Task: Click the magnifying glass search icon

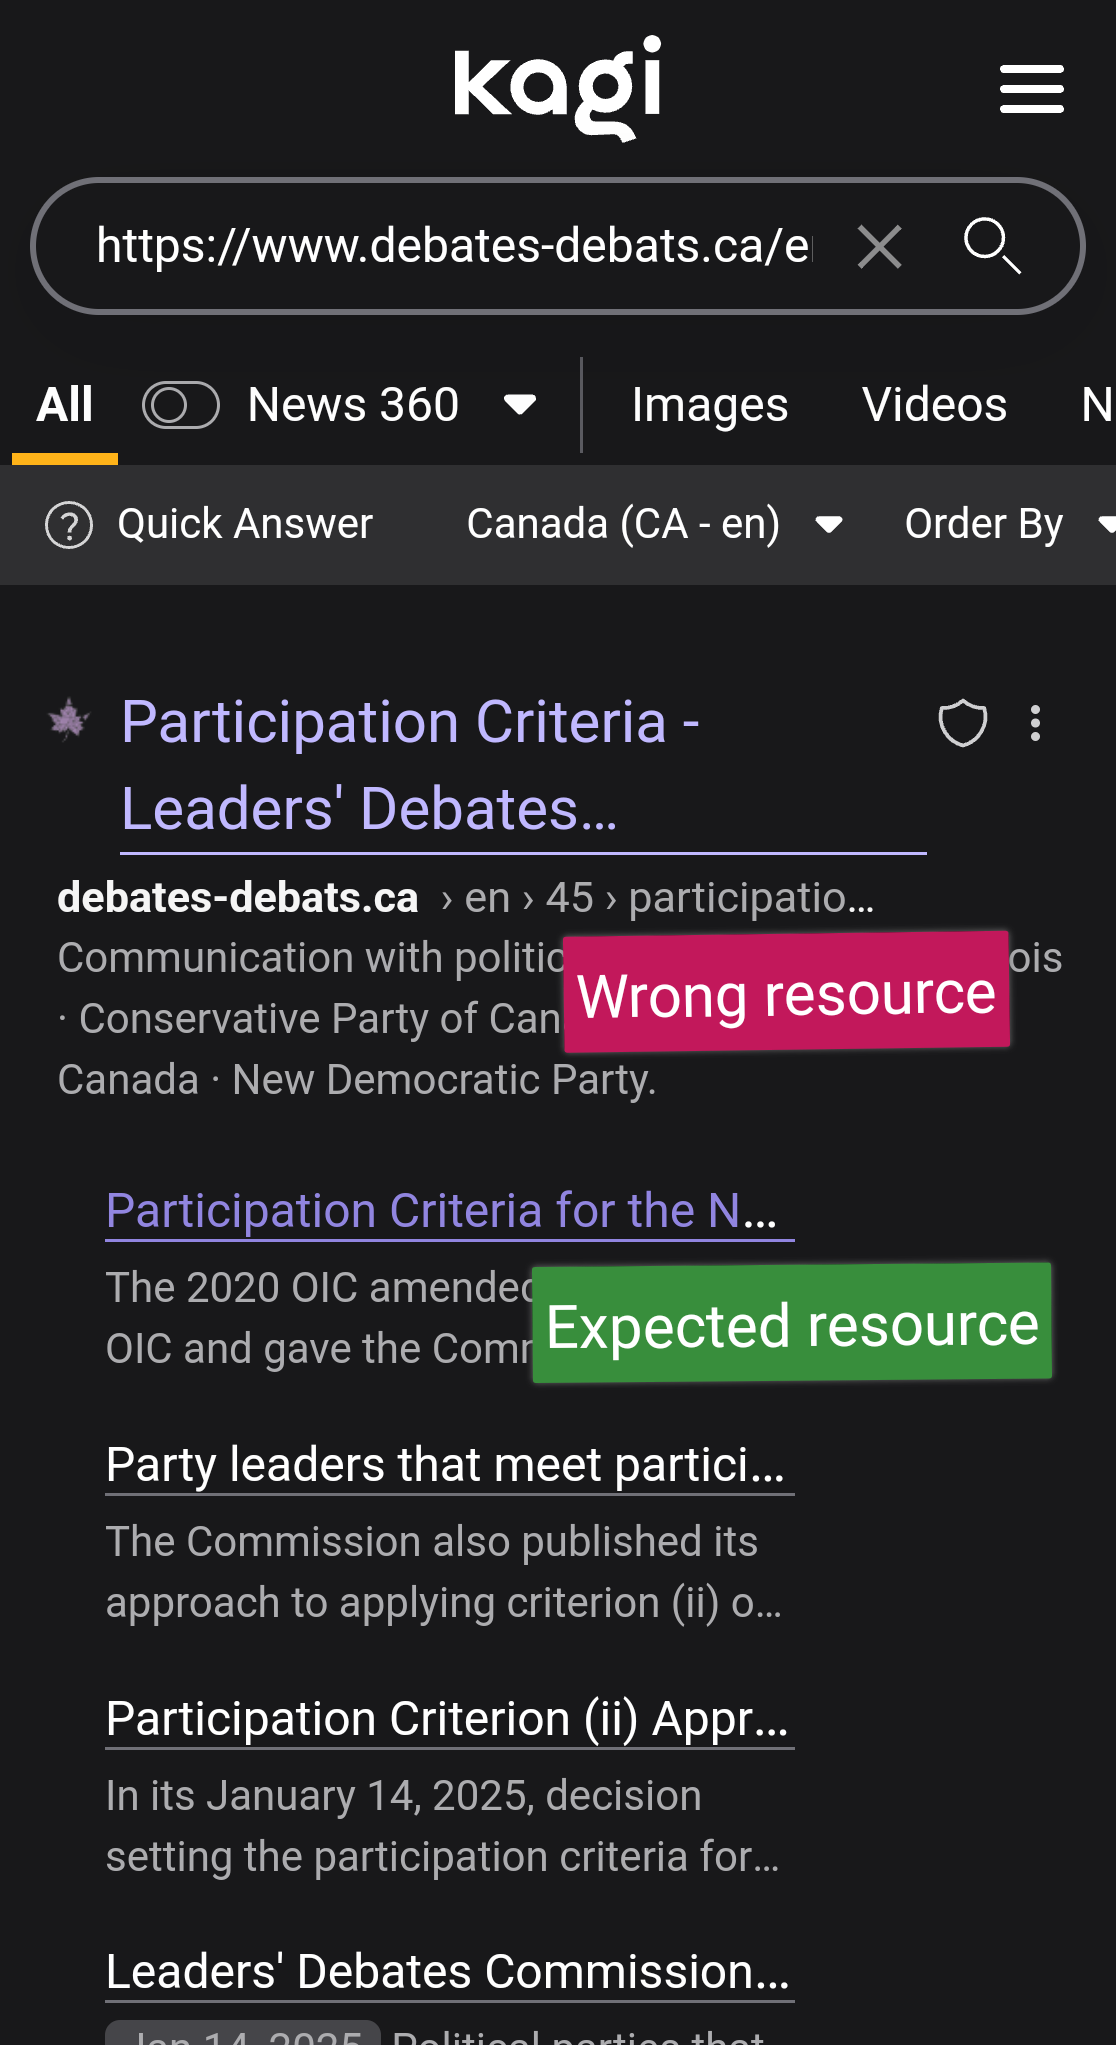Action: click(991, 246)
